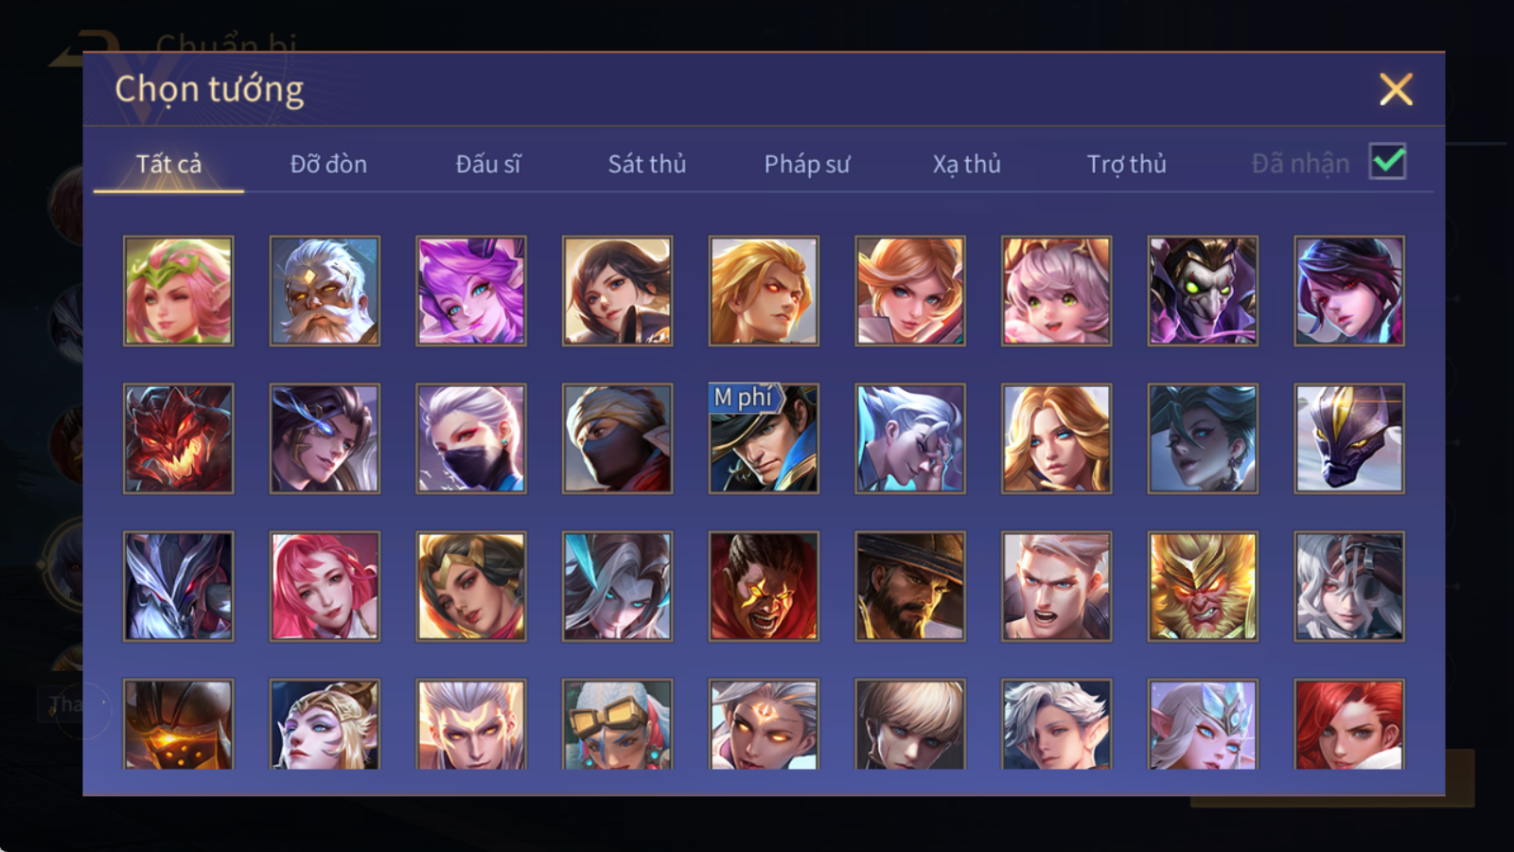Viewport: 1514px width, 852px height.
Task: Select the pink-haired hero with green leaf crown
Action: tap(178, 291)
